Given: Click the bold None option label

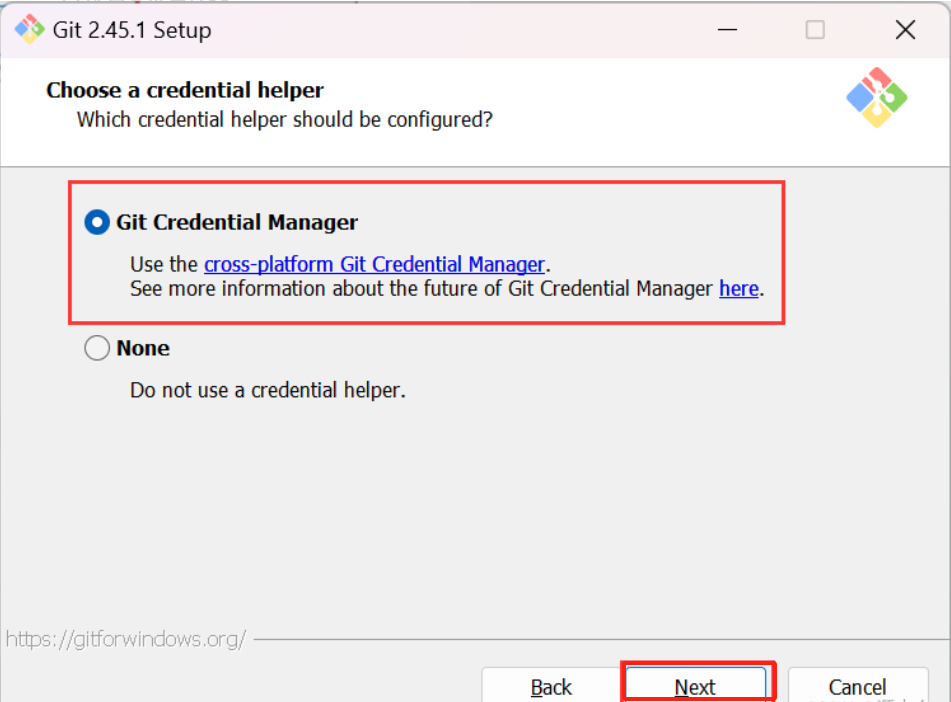Looking at the screenshot, I should [x=143, y=348].
